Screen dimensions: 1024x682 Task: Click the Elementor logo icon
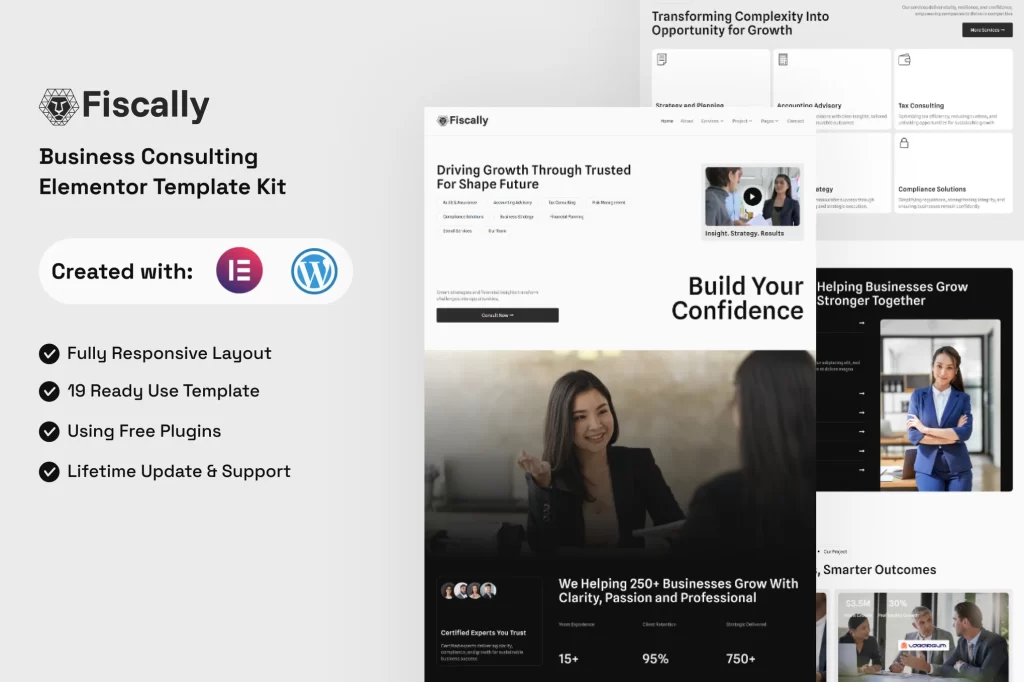[x=239, y=270]
